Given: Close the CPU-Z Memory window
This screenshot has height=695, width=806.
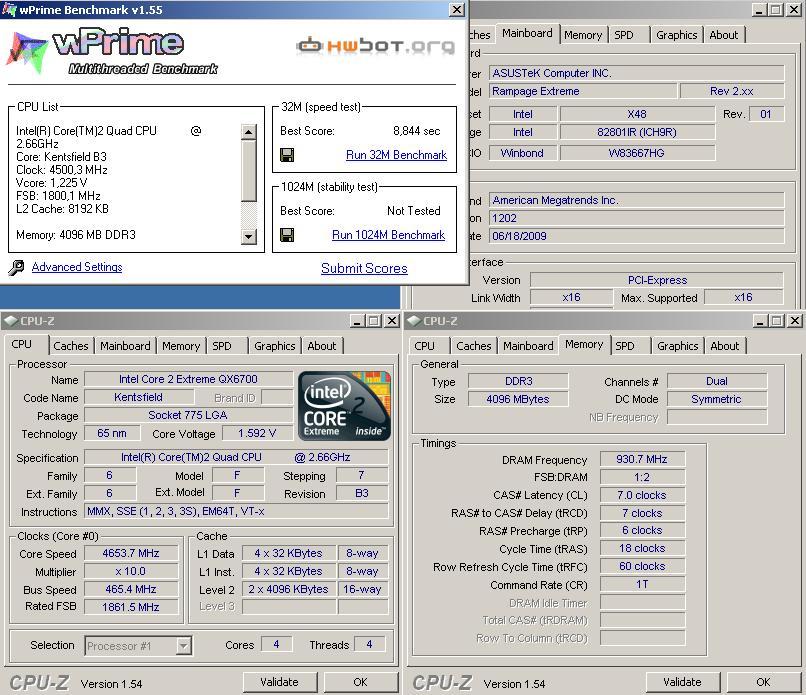Looking at the screenshot, I should [x=795, y=321].
